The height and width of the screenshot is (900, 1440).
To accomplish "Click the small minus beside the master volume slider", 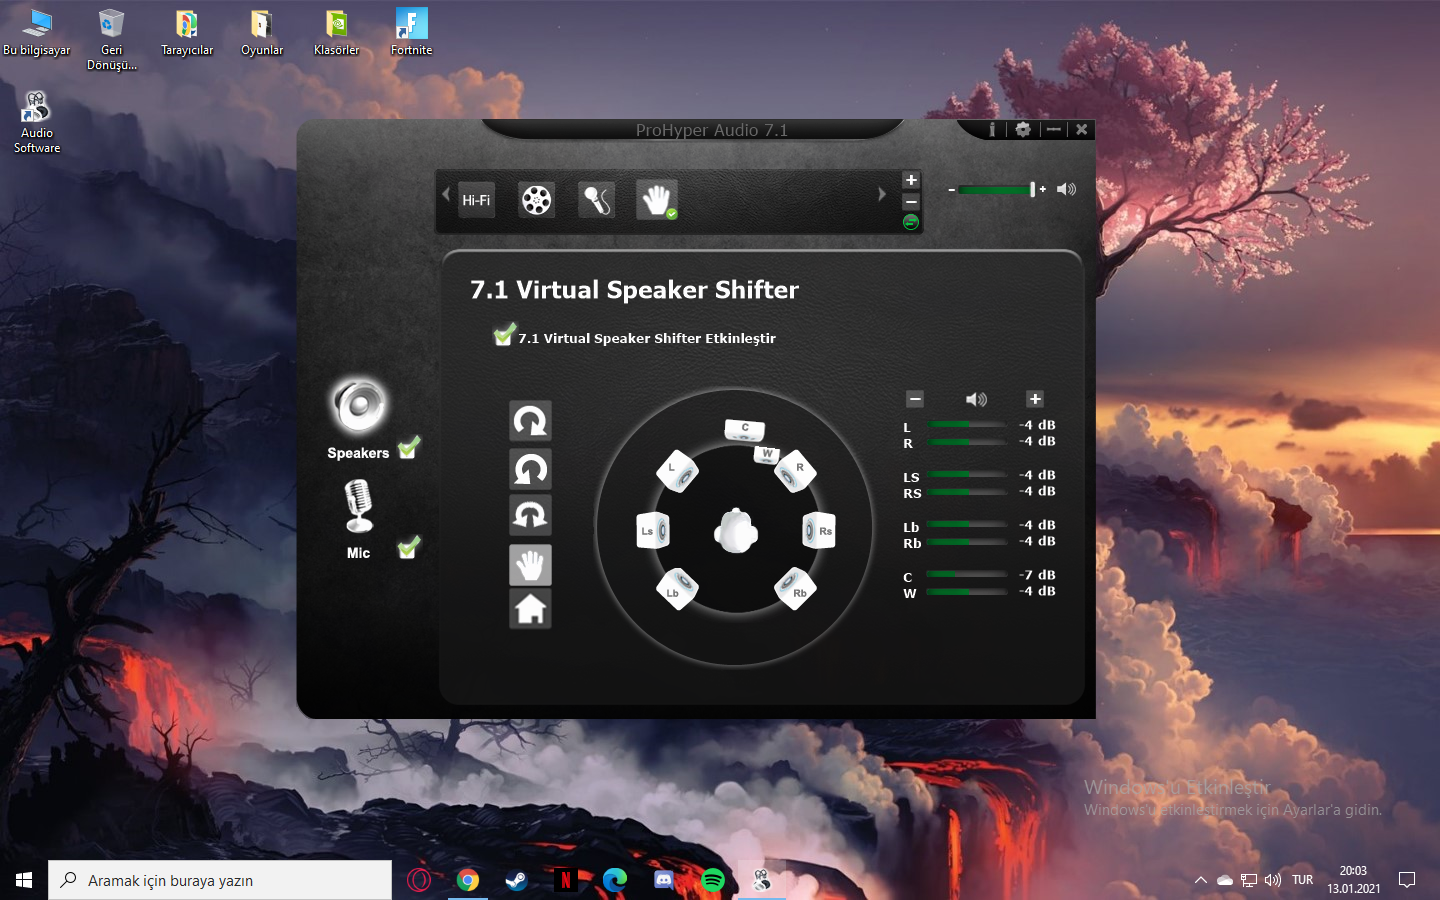I will [x=951, y=189].
